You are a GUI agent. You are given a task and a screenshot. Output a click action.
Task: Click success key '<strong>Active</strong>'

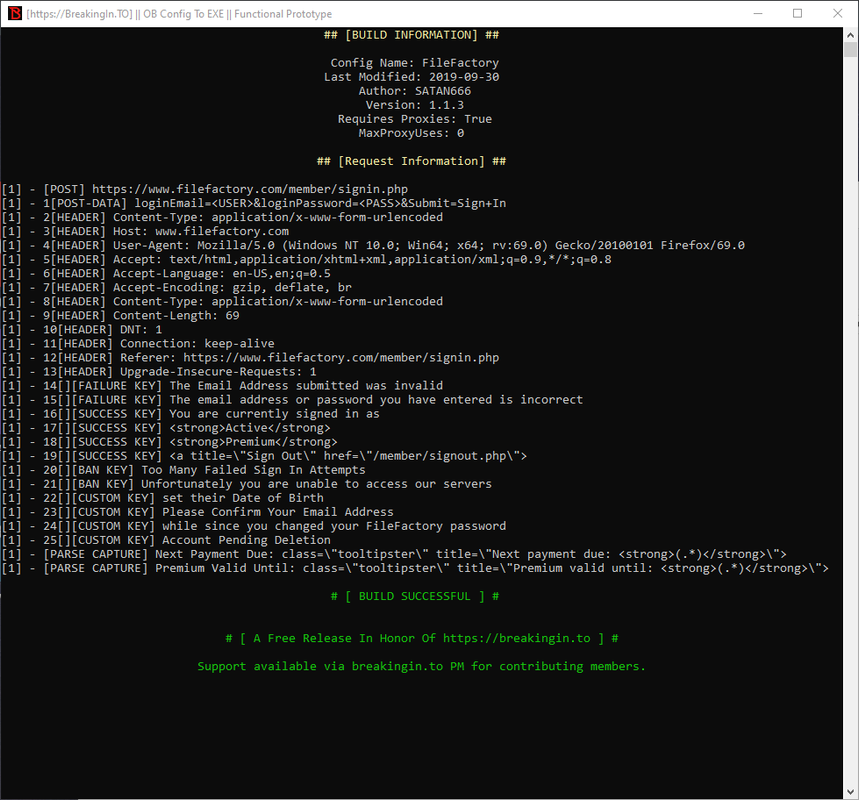pos(166,428)
